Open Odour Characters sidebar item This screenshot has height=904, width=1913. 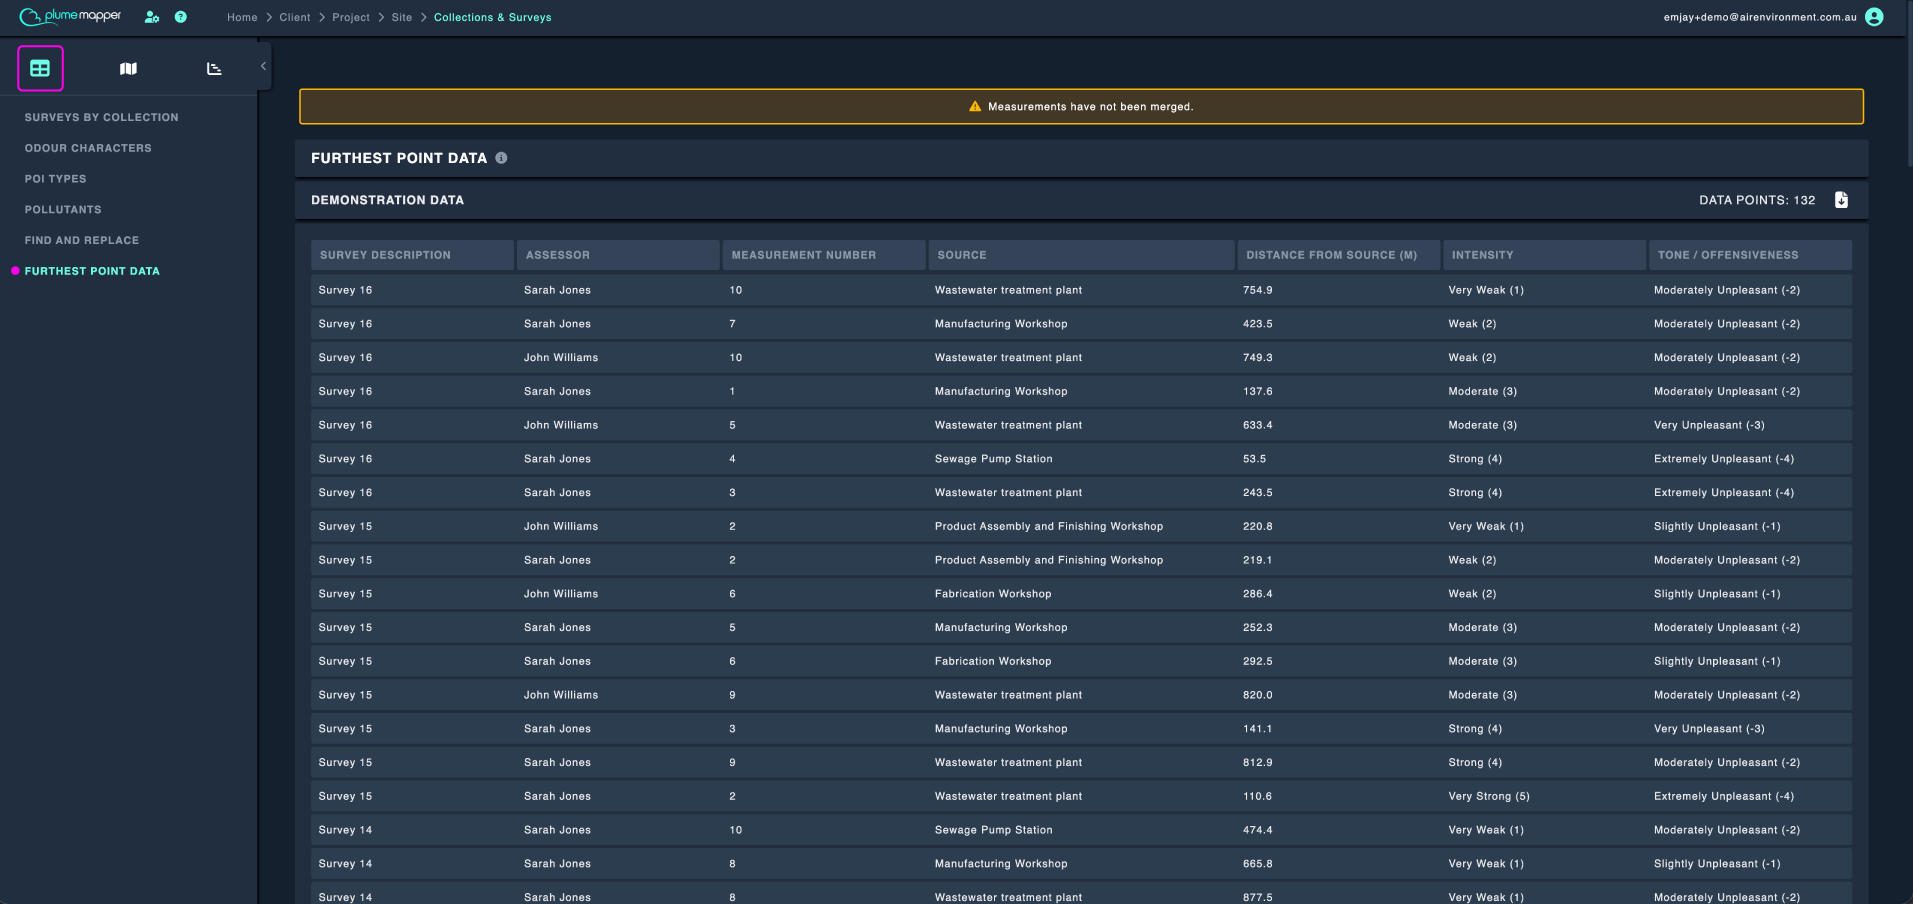[88, 148]
